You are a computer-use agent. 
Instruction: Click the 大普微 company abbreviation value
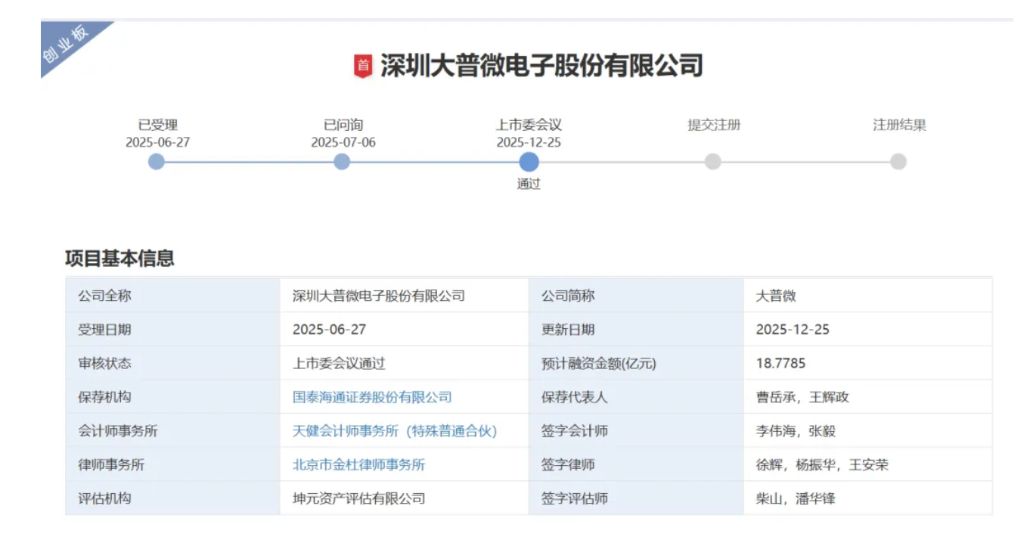coord(776,296)
